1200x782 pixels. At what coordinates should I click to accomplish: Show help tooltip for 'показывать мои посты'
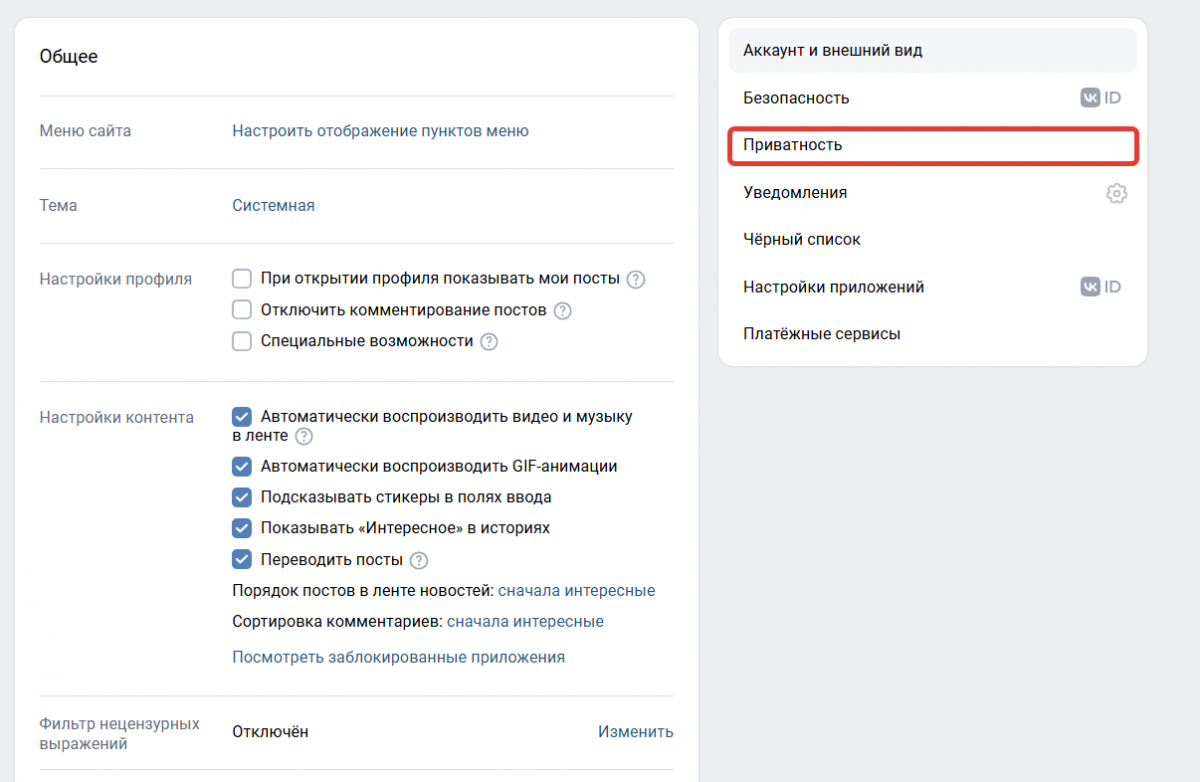(636, 279)
